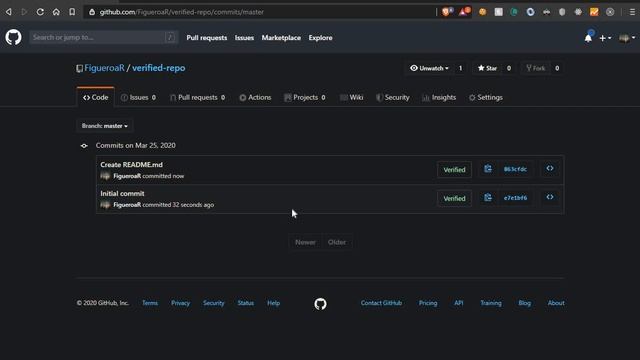Viewport: 640px width, 360px height.
Task: Open the Brave rewards triangle icon
Action: [464, 11]
